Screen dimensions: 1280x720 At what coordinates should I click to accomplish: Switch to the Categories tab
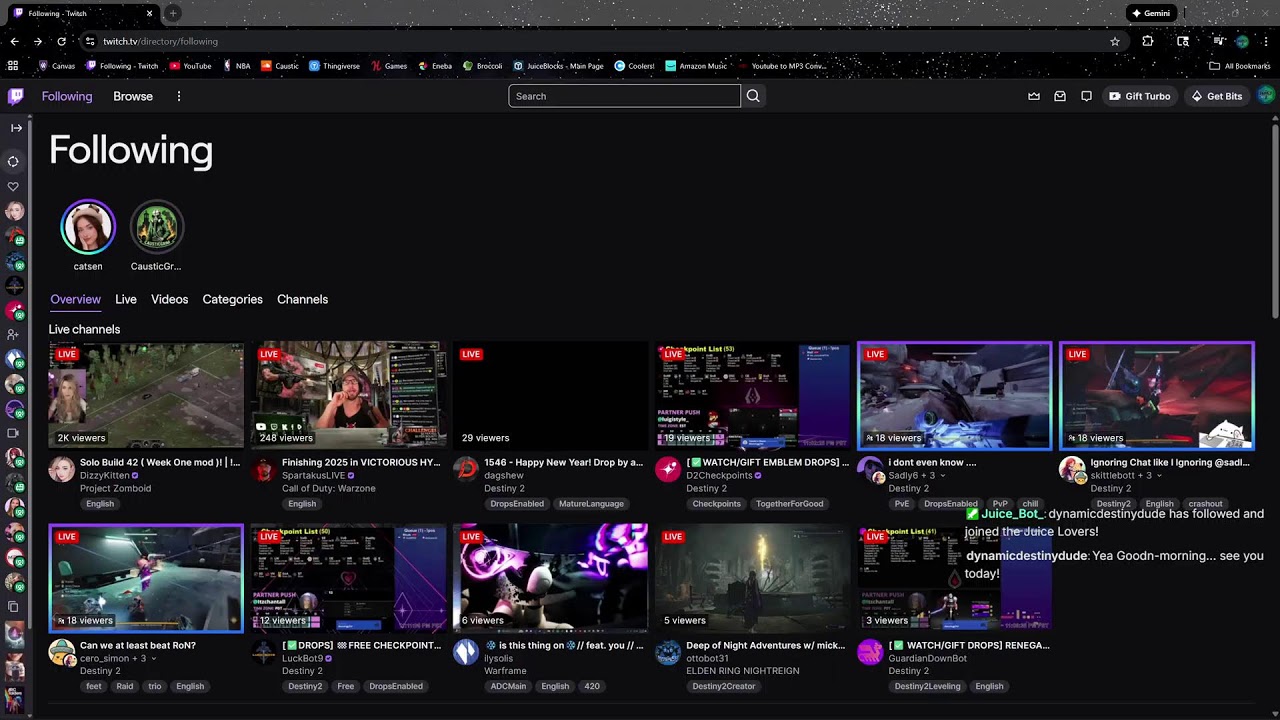click(x=232, y=299)
